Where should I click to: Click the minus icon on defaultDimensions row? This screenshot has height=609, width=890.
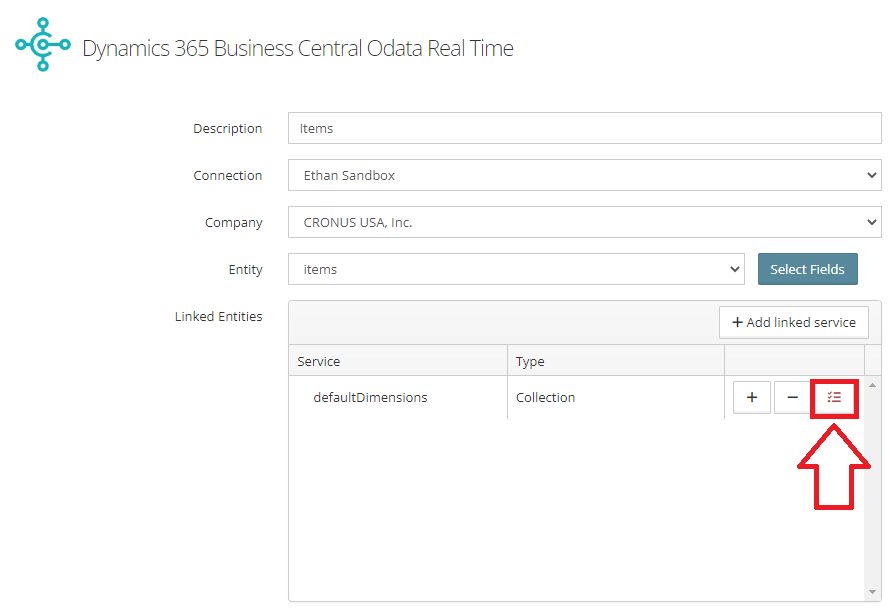tap(792, 397)
